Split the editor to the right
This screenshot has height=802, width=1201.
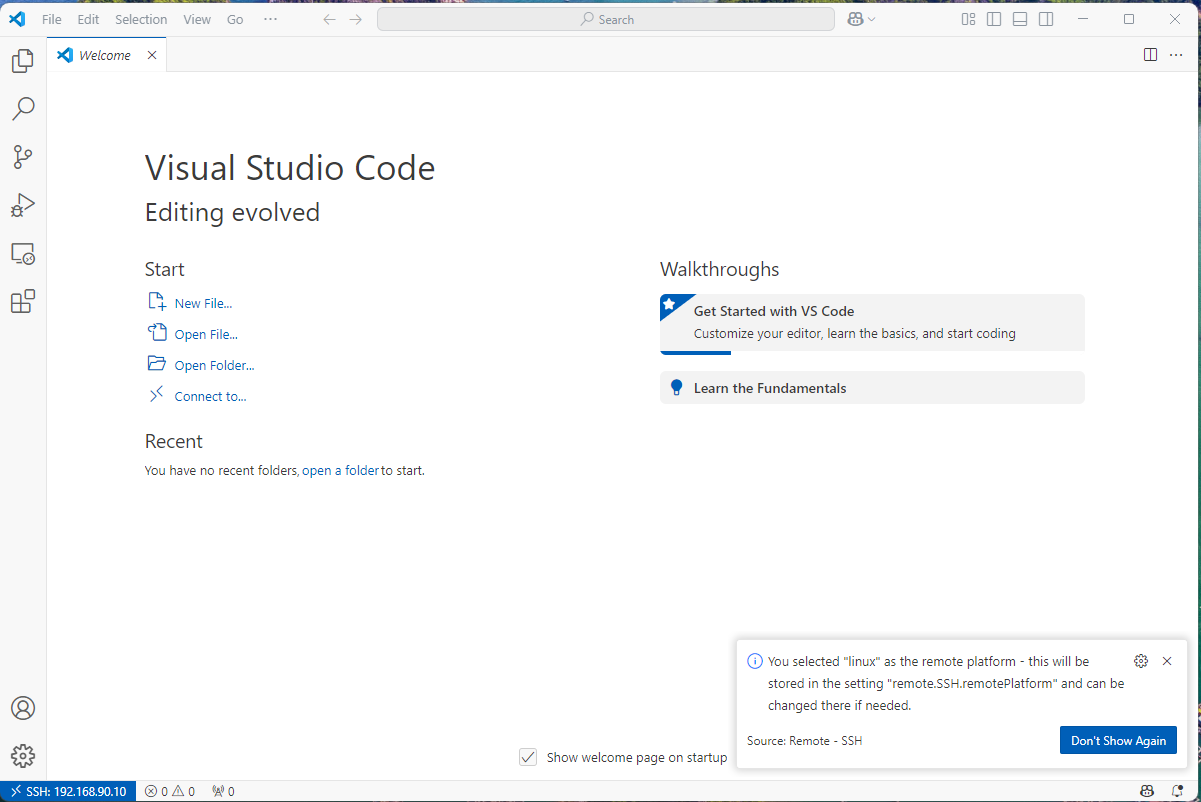click(x=1151, y=55)
